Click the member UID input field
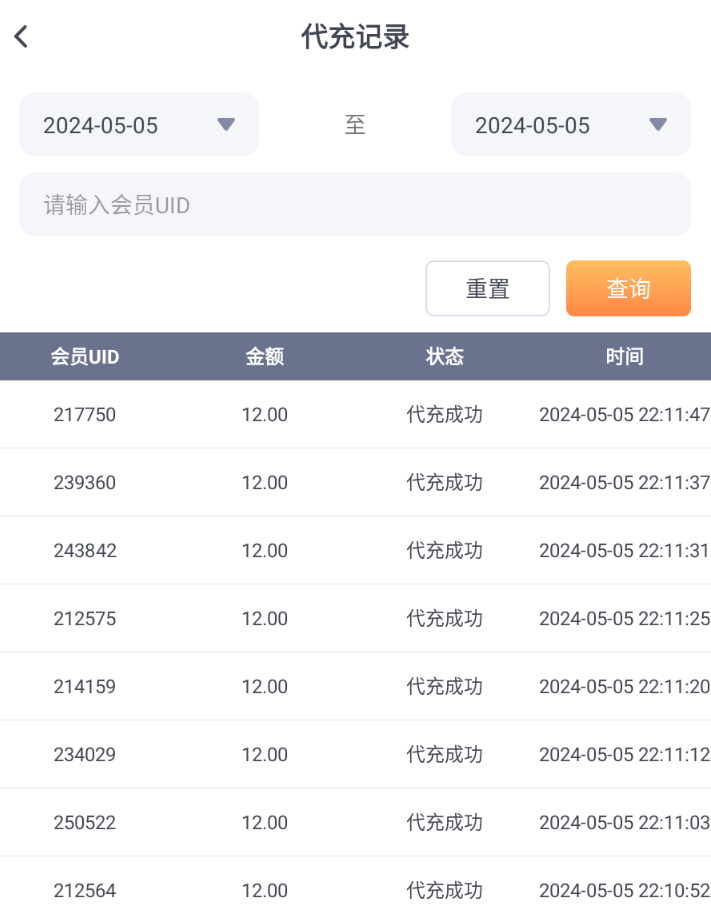Screen dimensions: 711x906 coord(354,205)
